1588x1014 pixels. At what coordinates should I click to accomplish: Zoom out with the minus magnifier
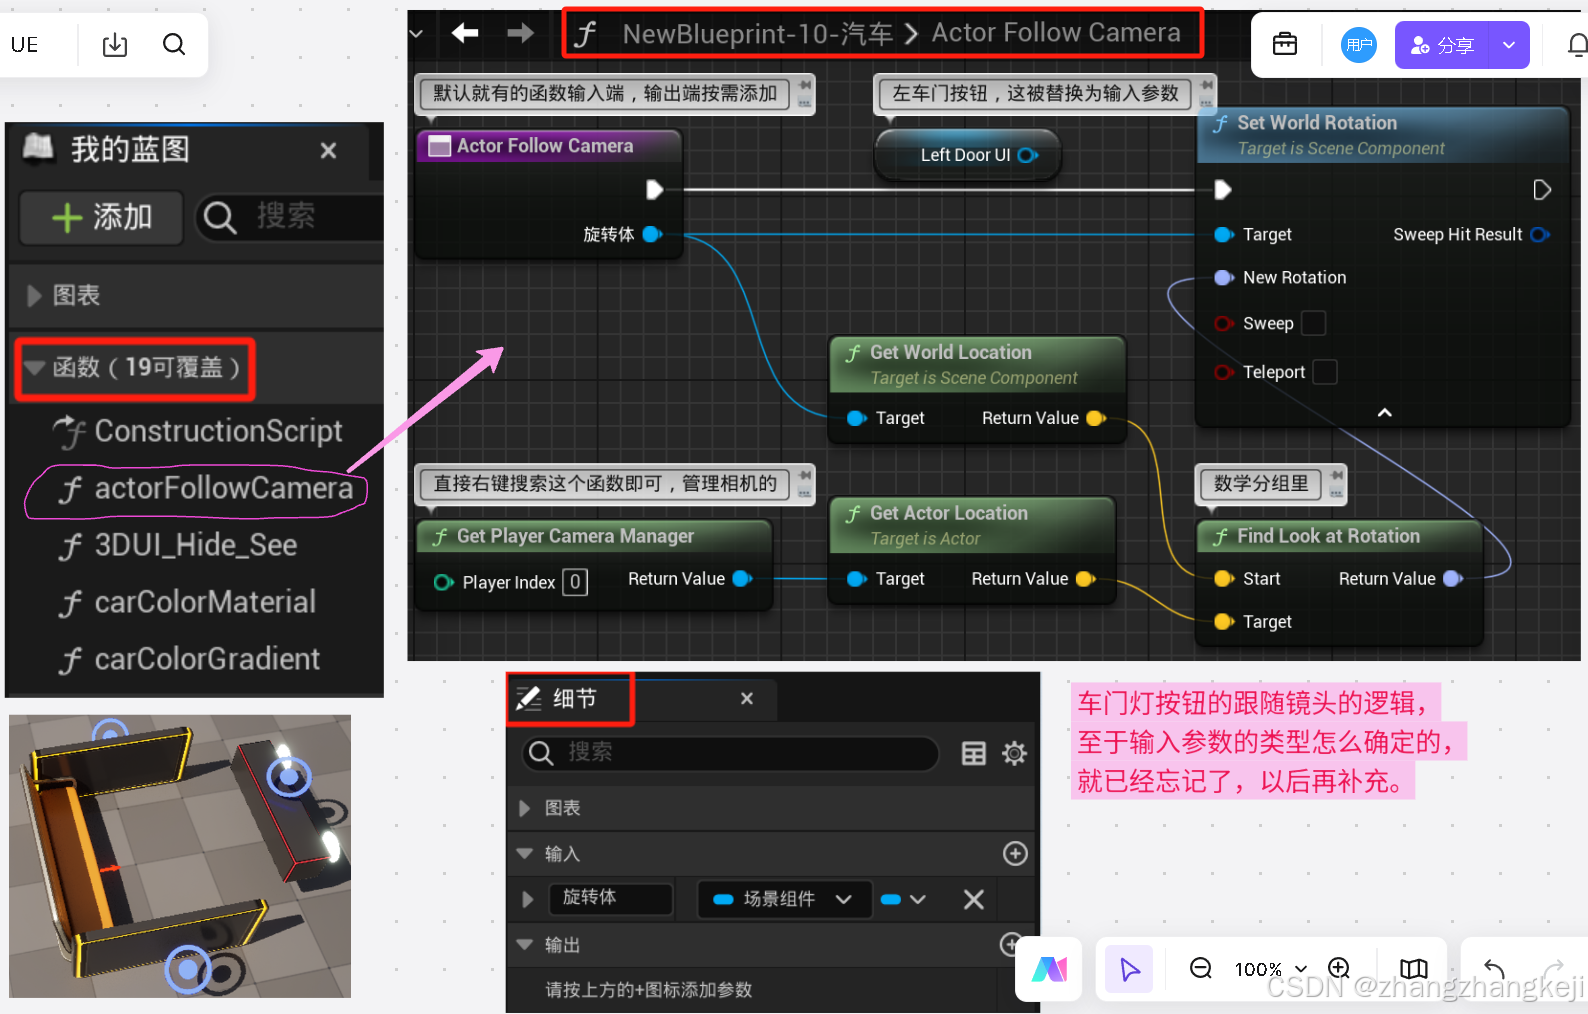(1200, 968)
